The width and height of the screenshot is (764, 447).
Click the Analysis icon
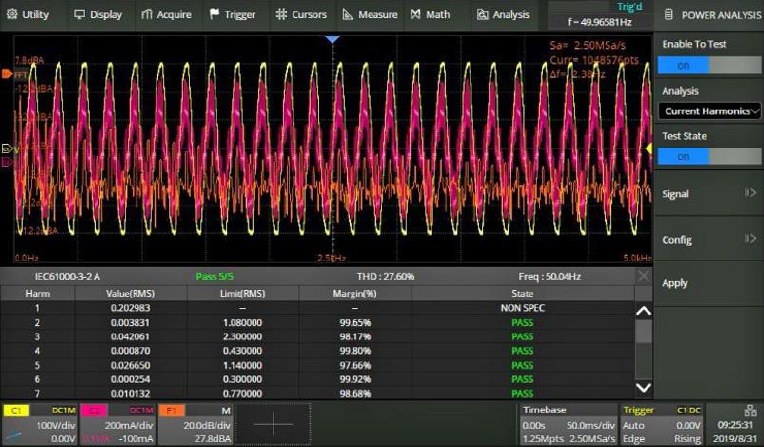[x=482, y=15]
